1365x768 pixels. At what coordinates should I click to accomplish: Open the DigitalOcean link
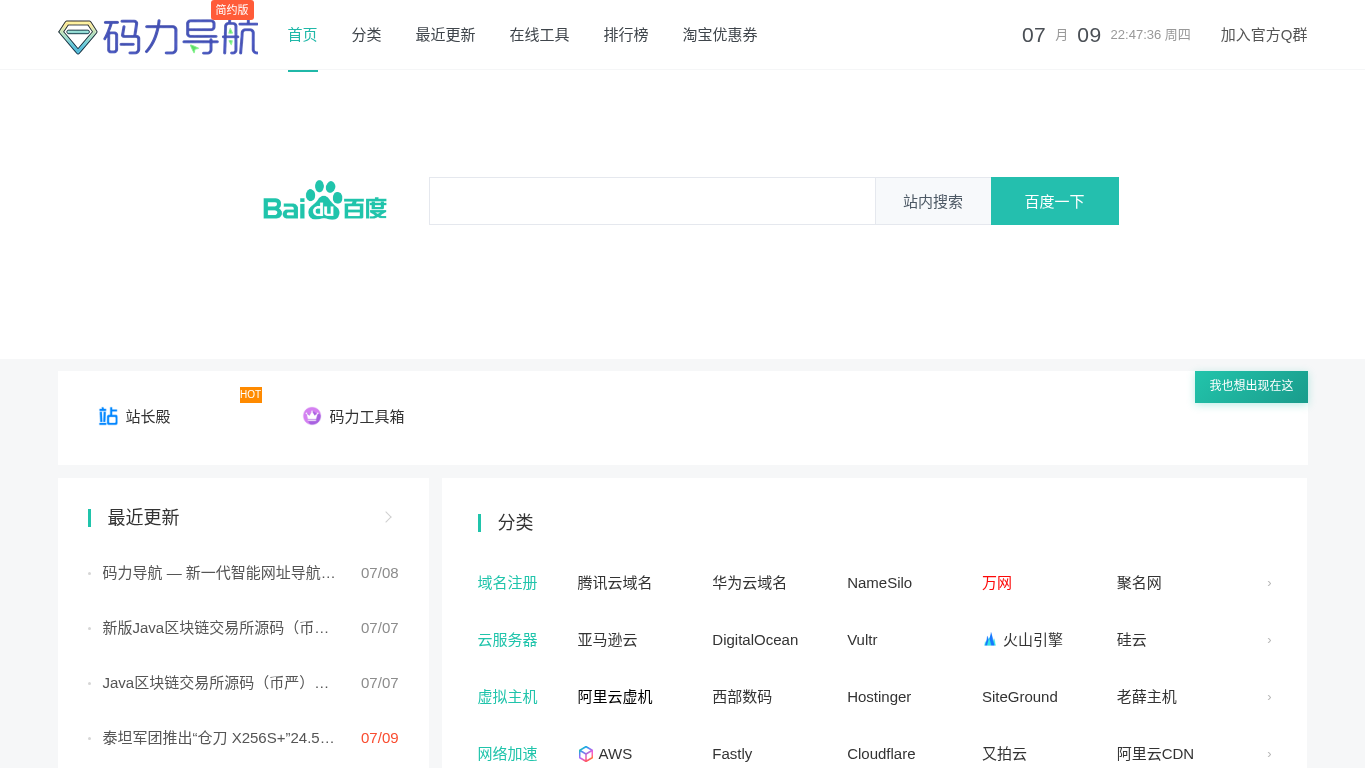(755, 640)
